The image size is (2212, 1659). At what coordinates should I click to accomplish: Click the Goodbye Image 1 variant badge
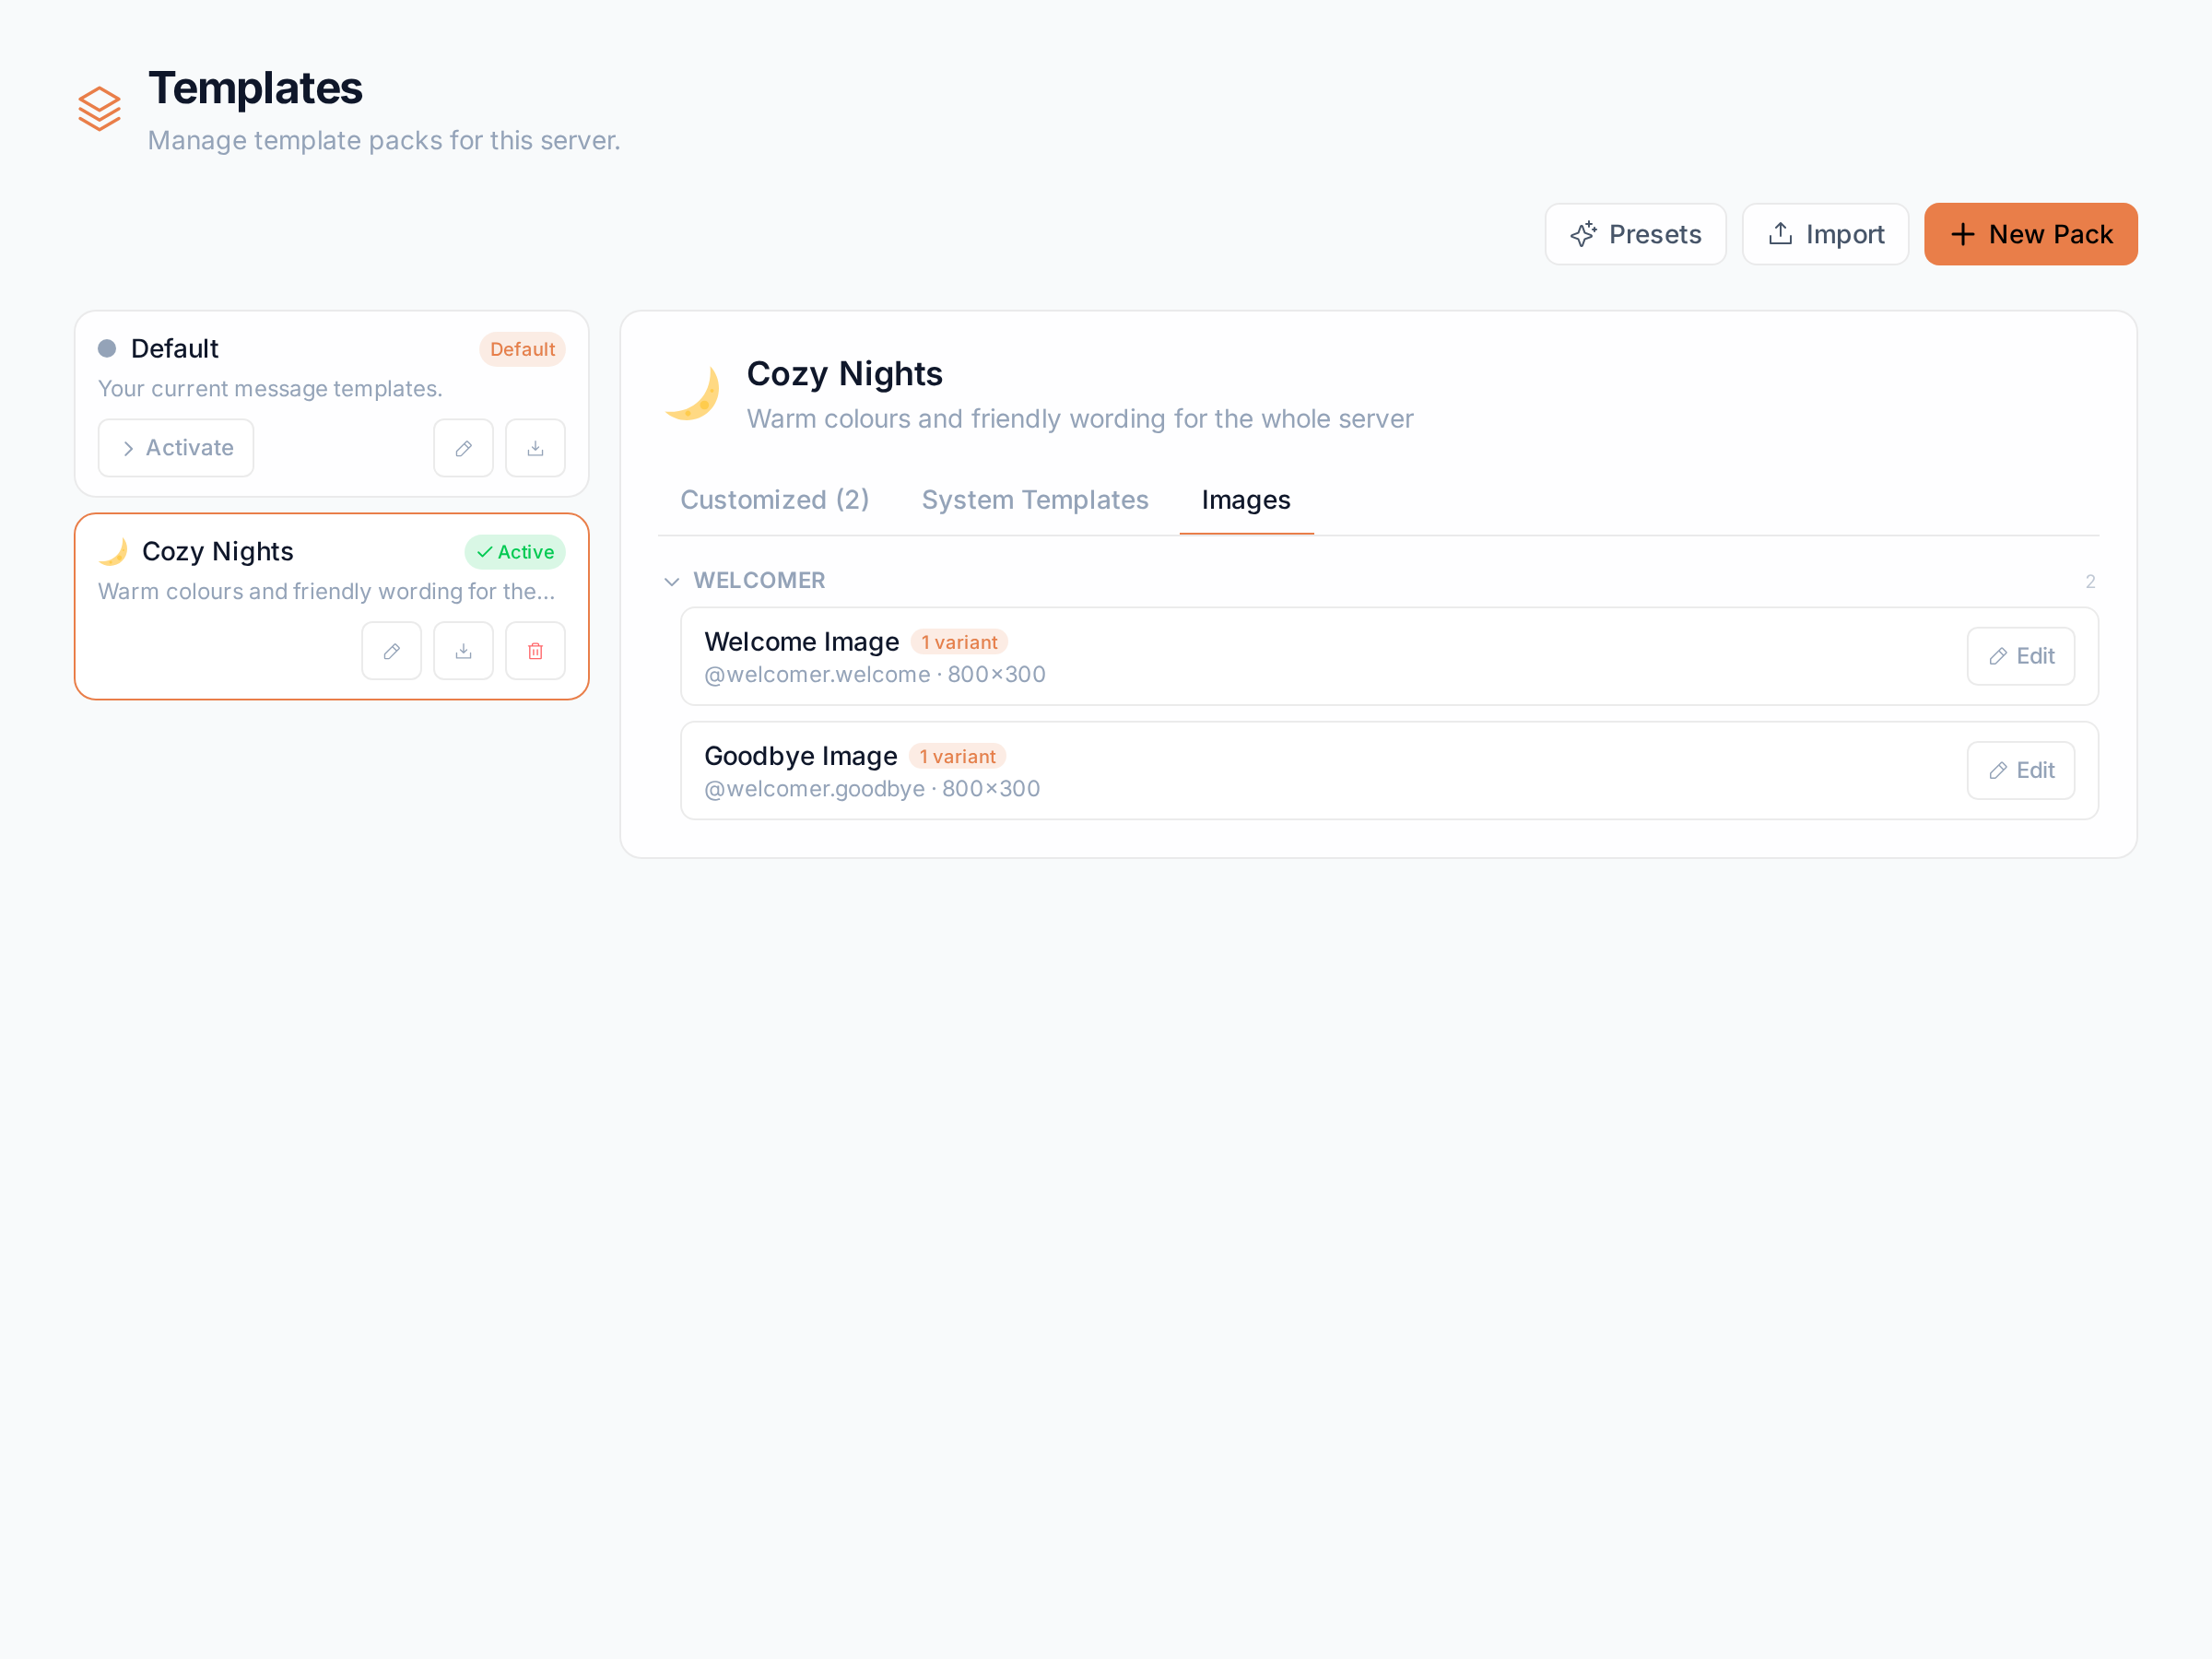(x=957, y=756)
